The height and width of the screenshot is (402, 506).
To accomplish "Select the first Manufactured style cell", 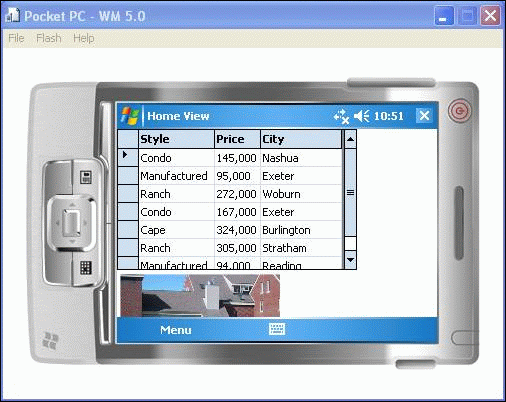I will pos(176,176).
